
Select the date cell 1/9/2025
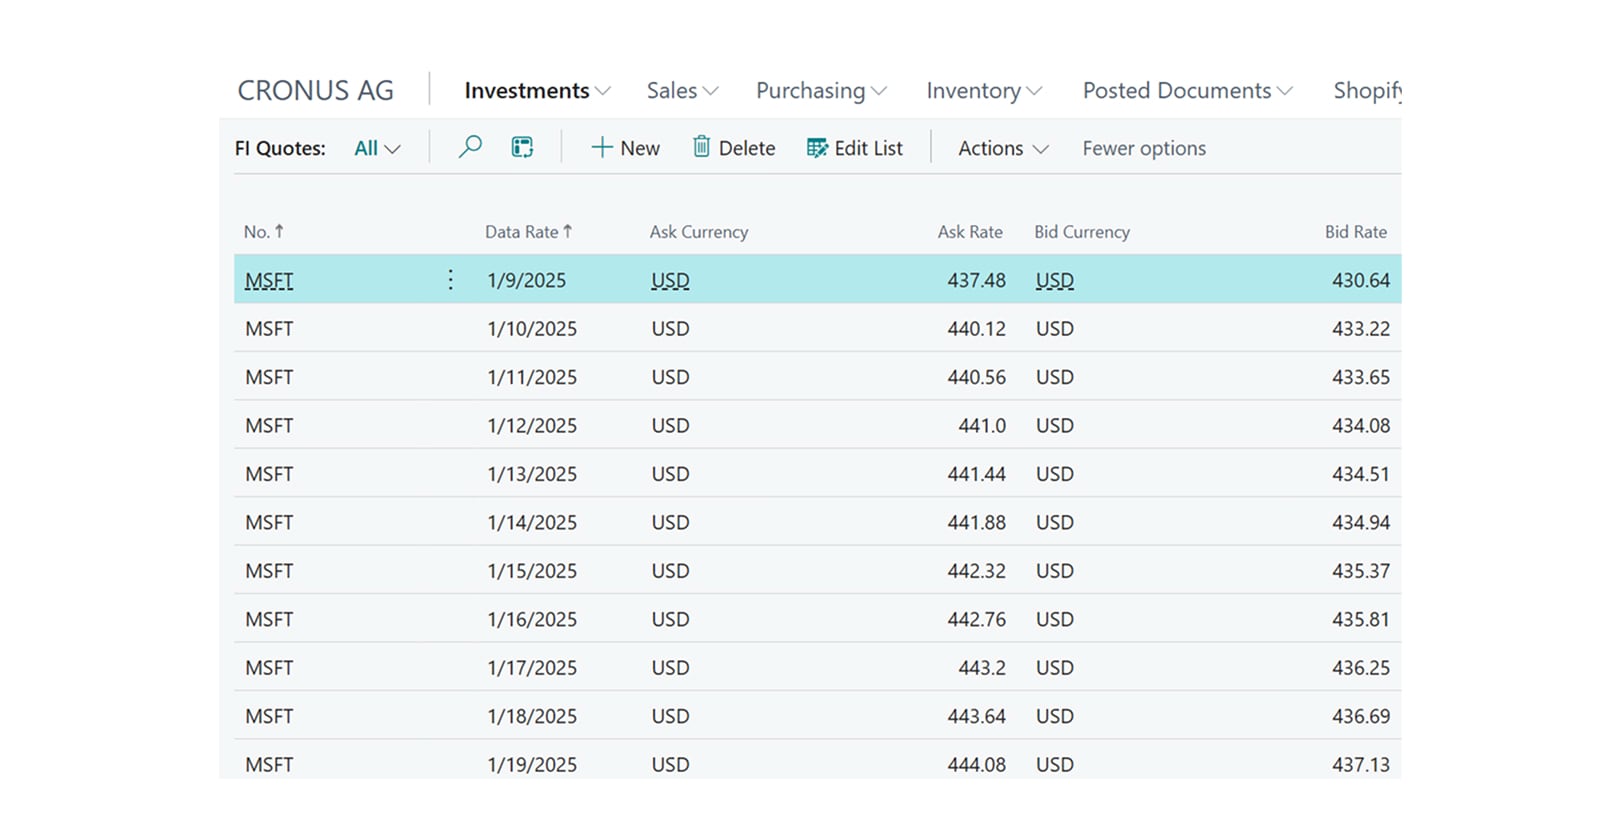526,281
